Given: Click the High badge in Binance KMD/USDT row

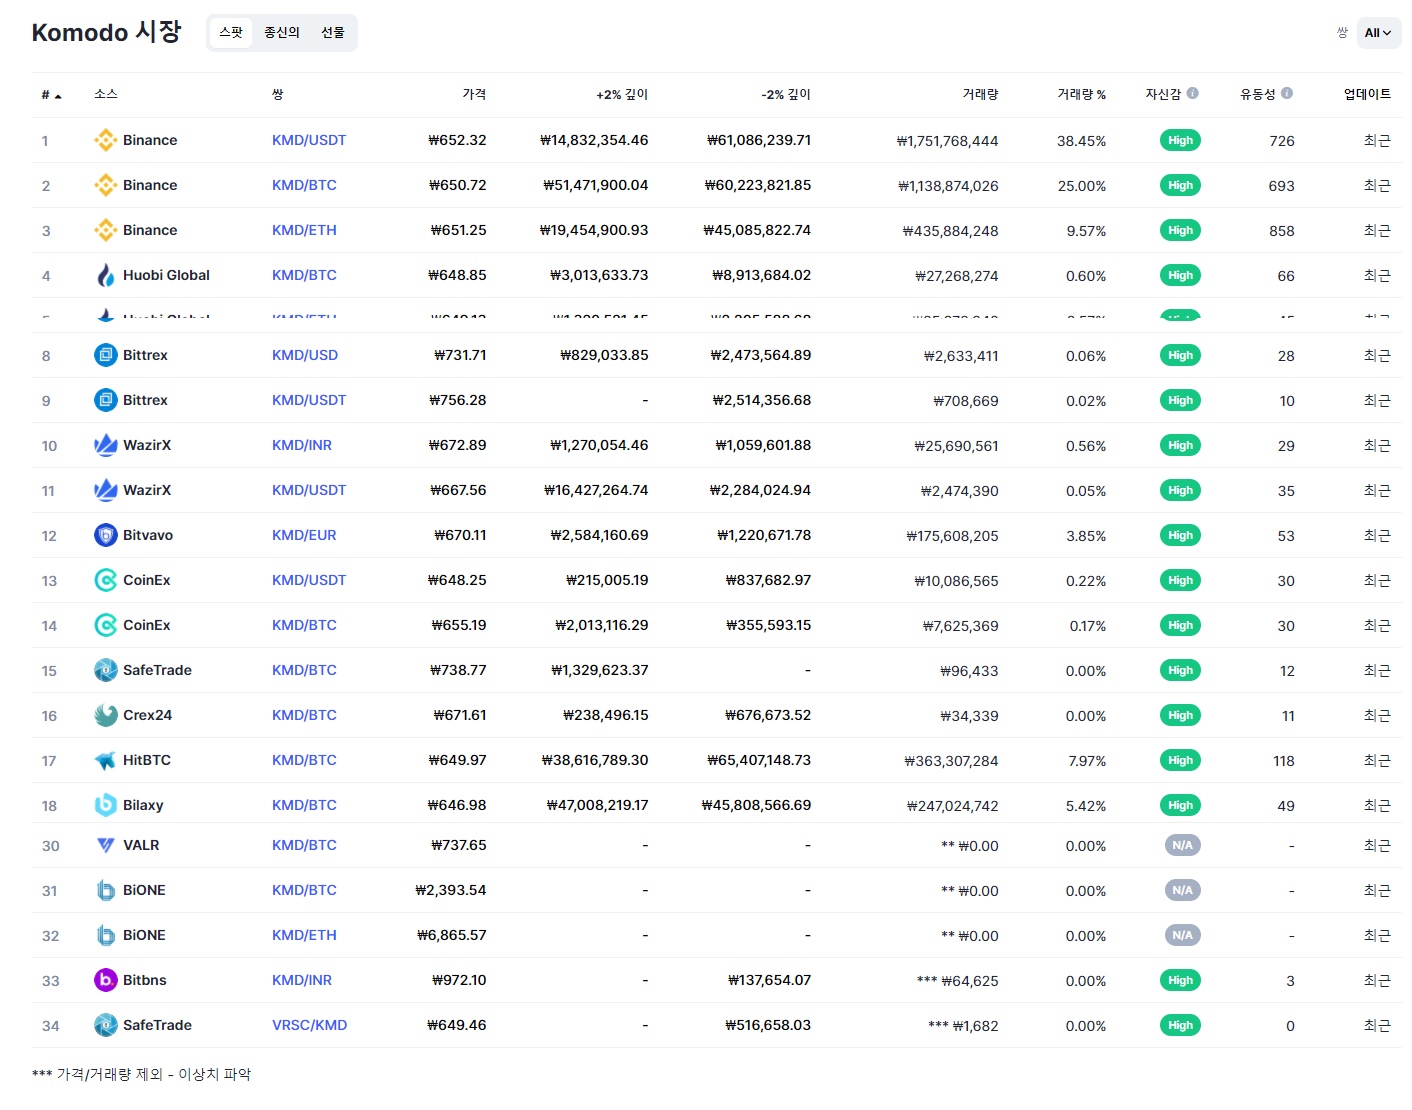Looking at the screenshot, I should [x=1180, y=140].
